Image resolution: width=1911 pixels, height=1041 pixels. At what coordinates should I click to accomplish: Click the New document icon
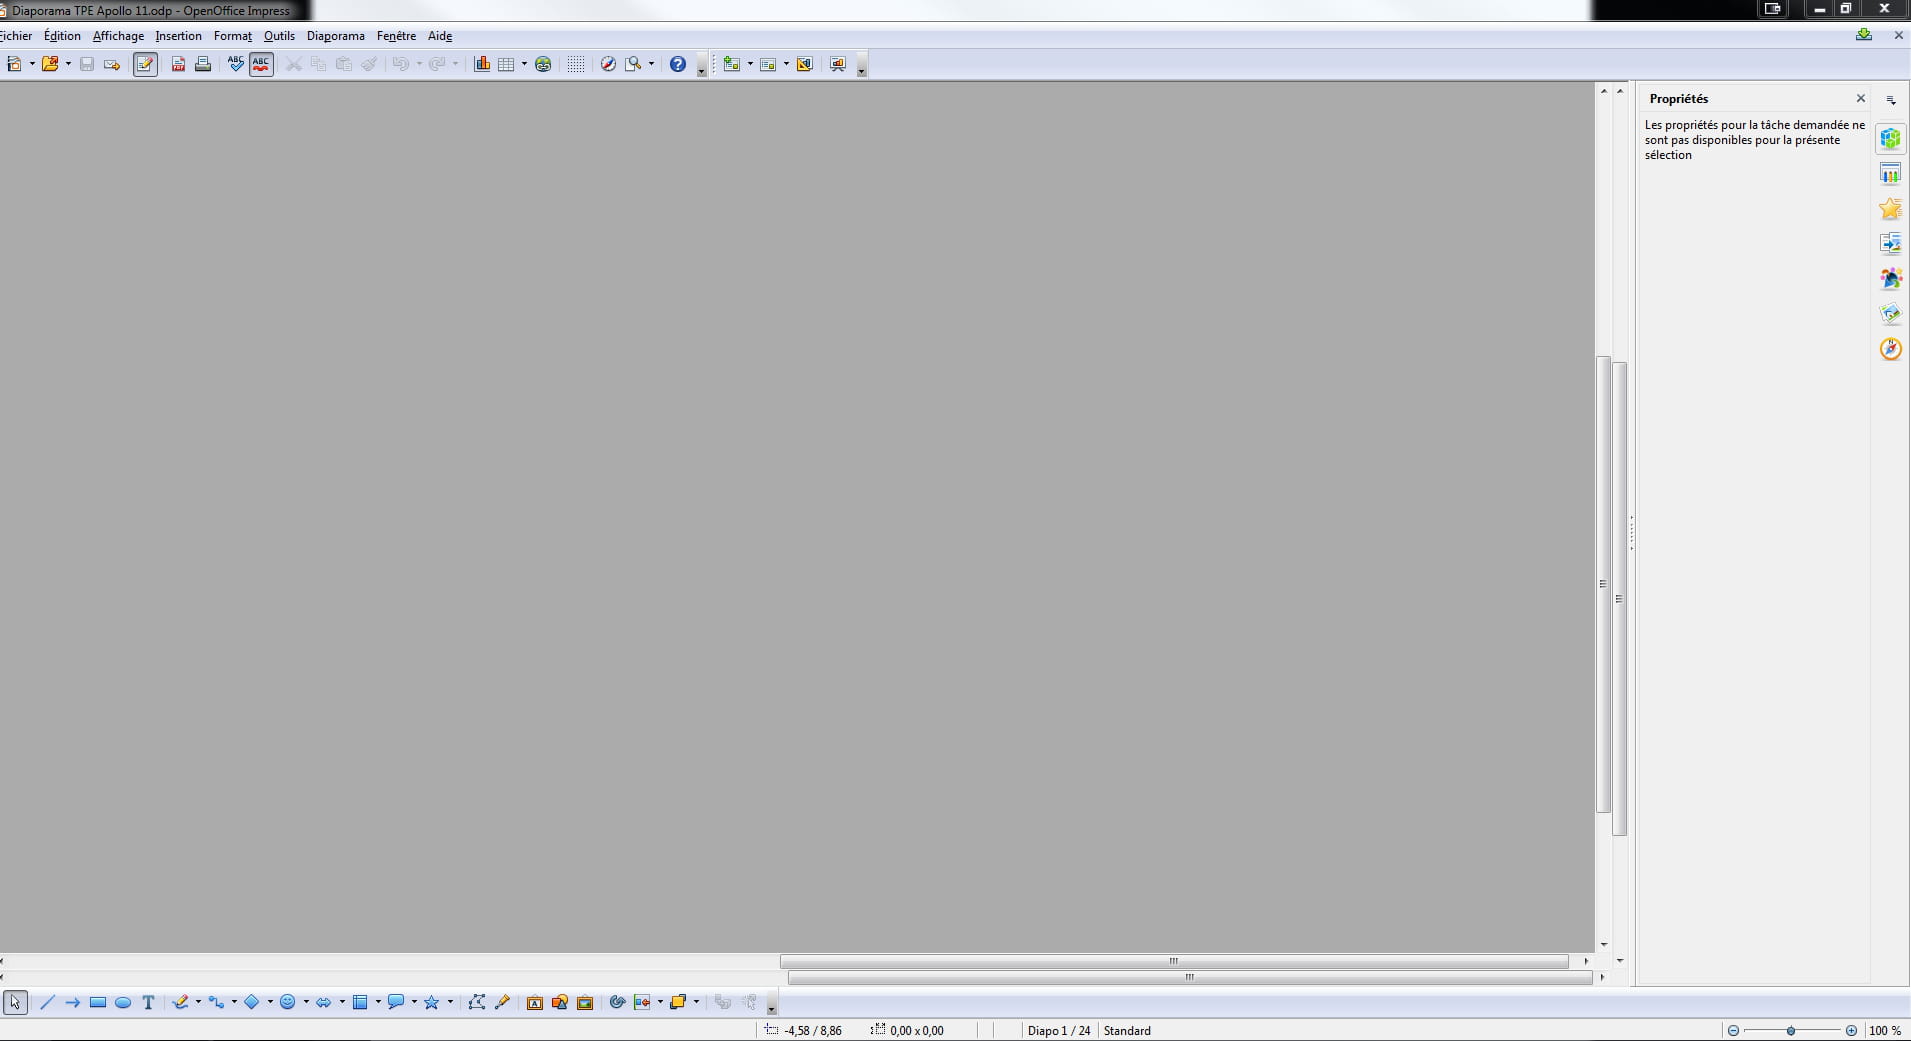pos(14,64)
